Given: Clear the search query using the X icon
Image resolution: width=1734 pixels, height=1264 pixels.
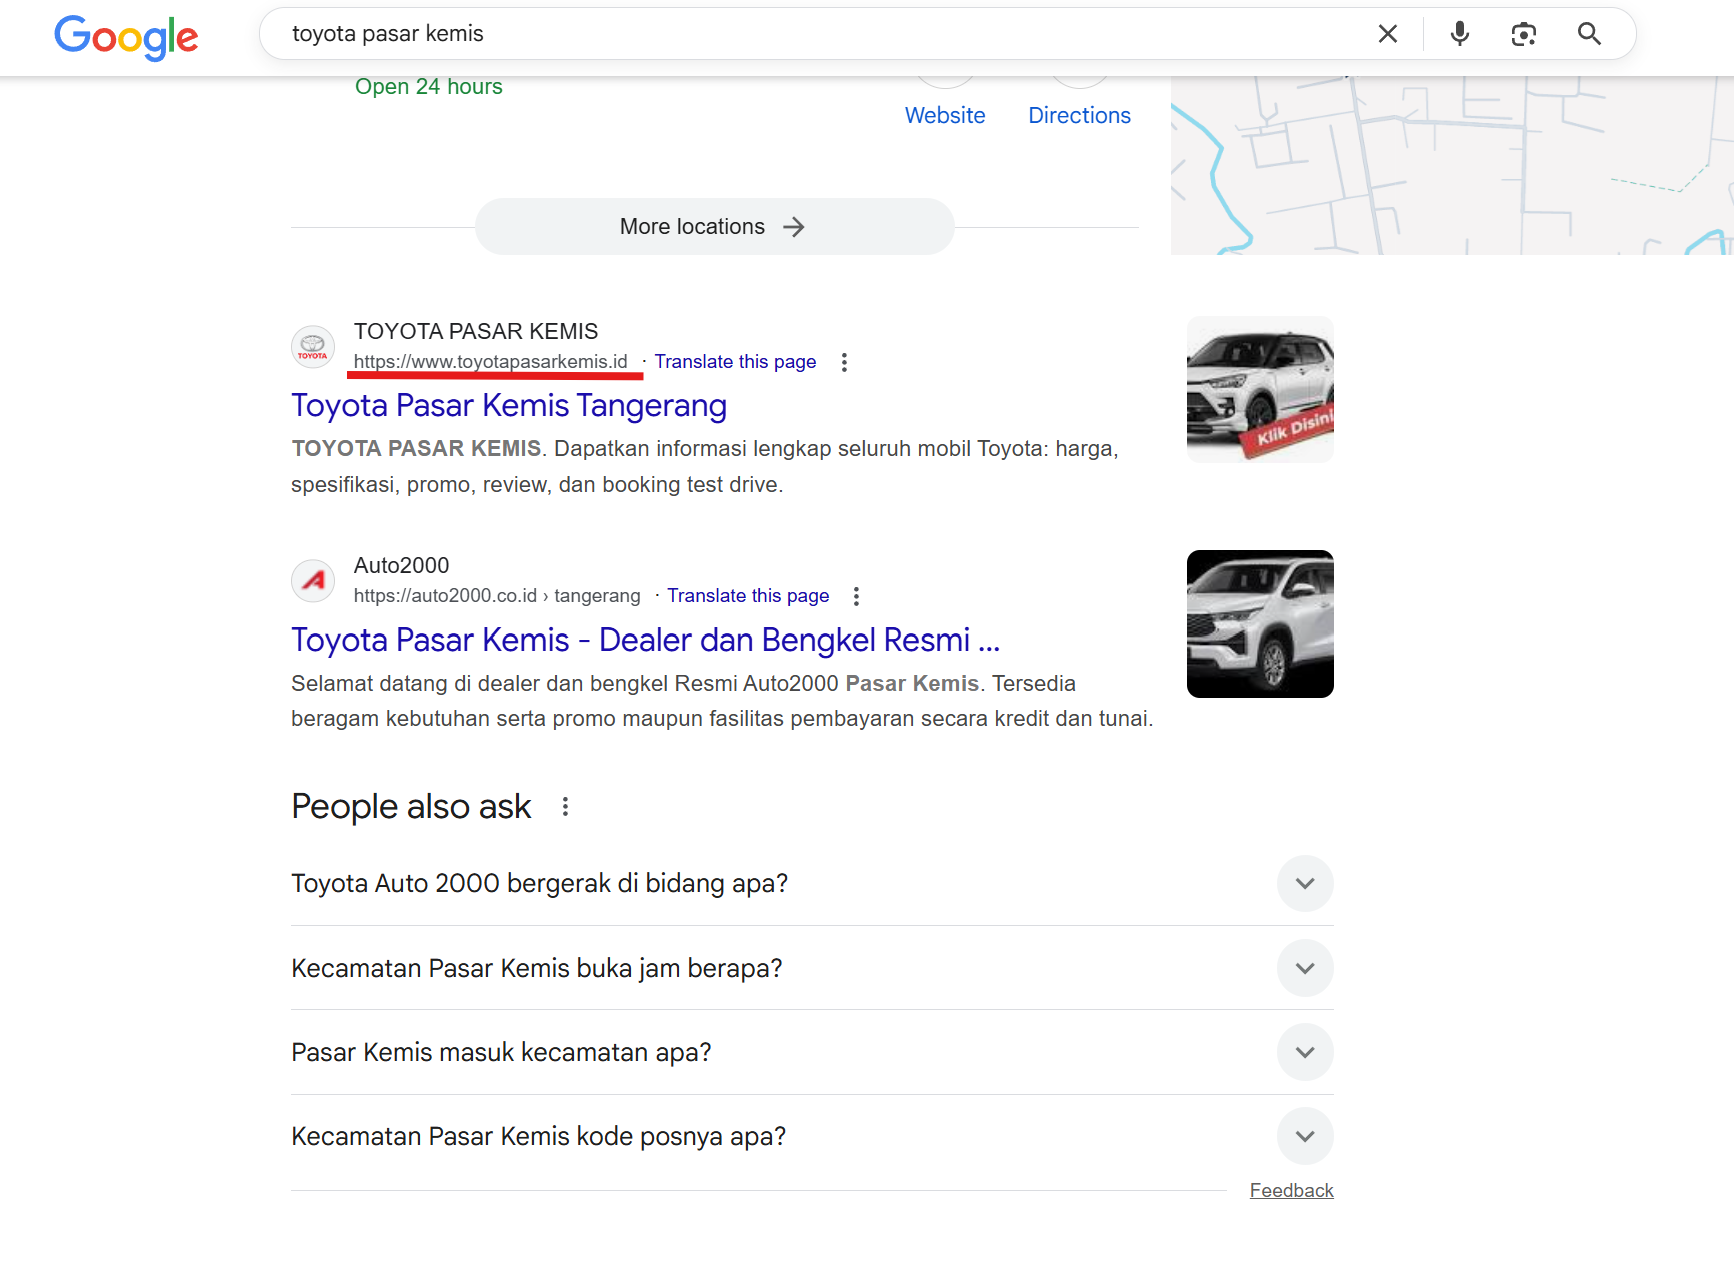Looking at the screenshot, I should coord(1388,33).
